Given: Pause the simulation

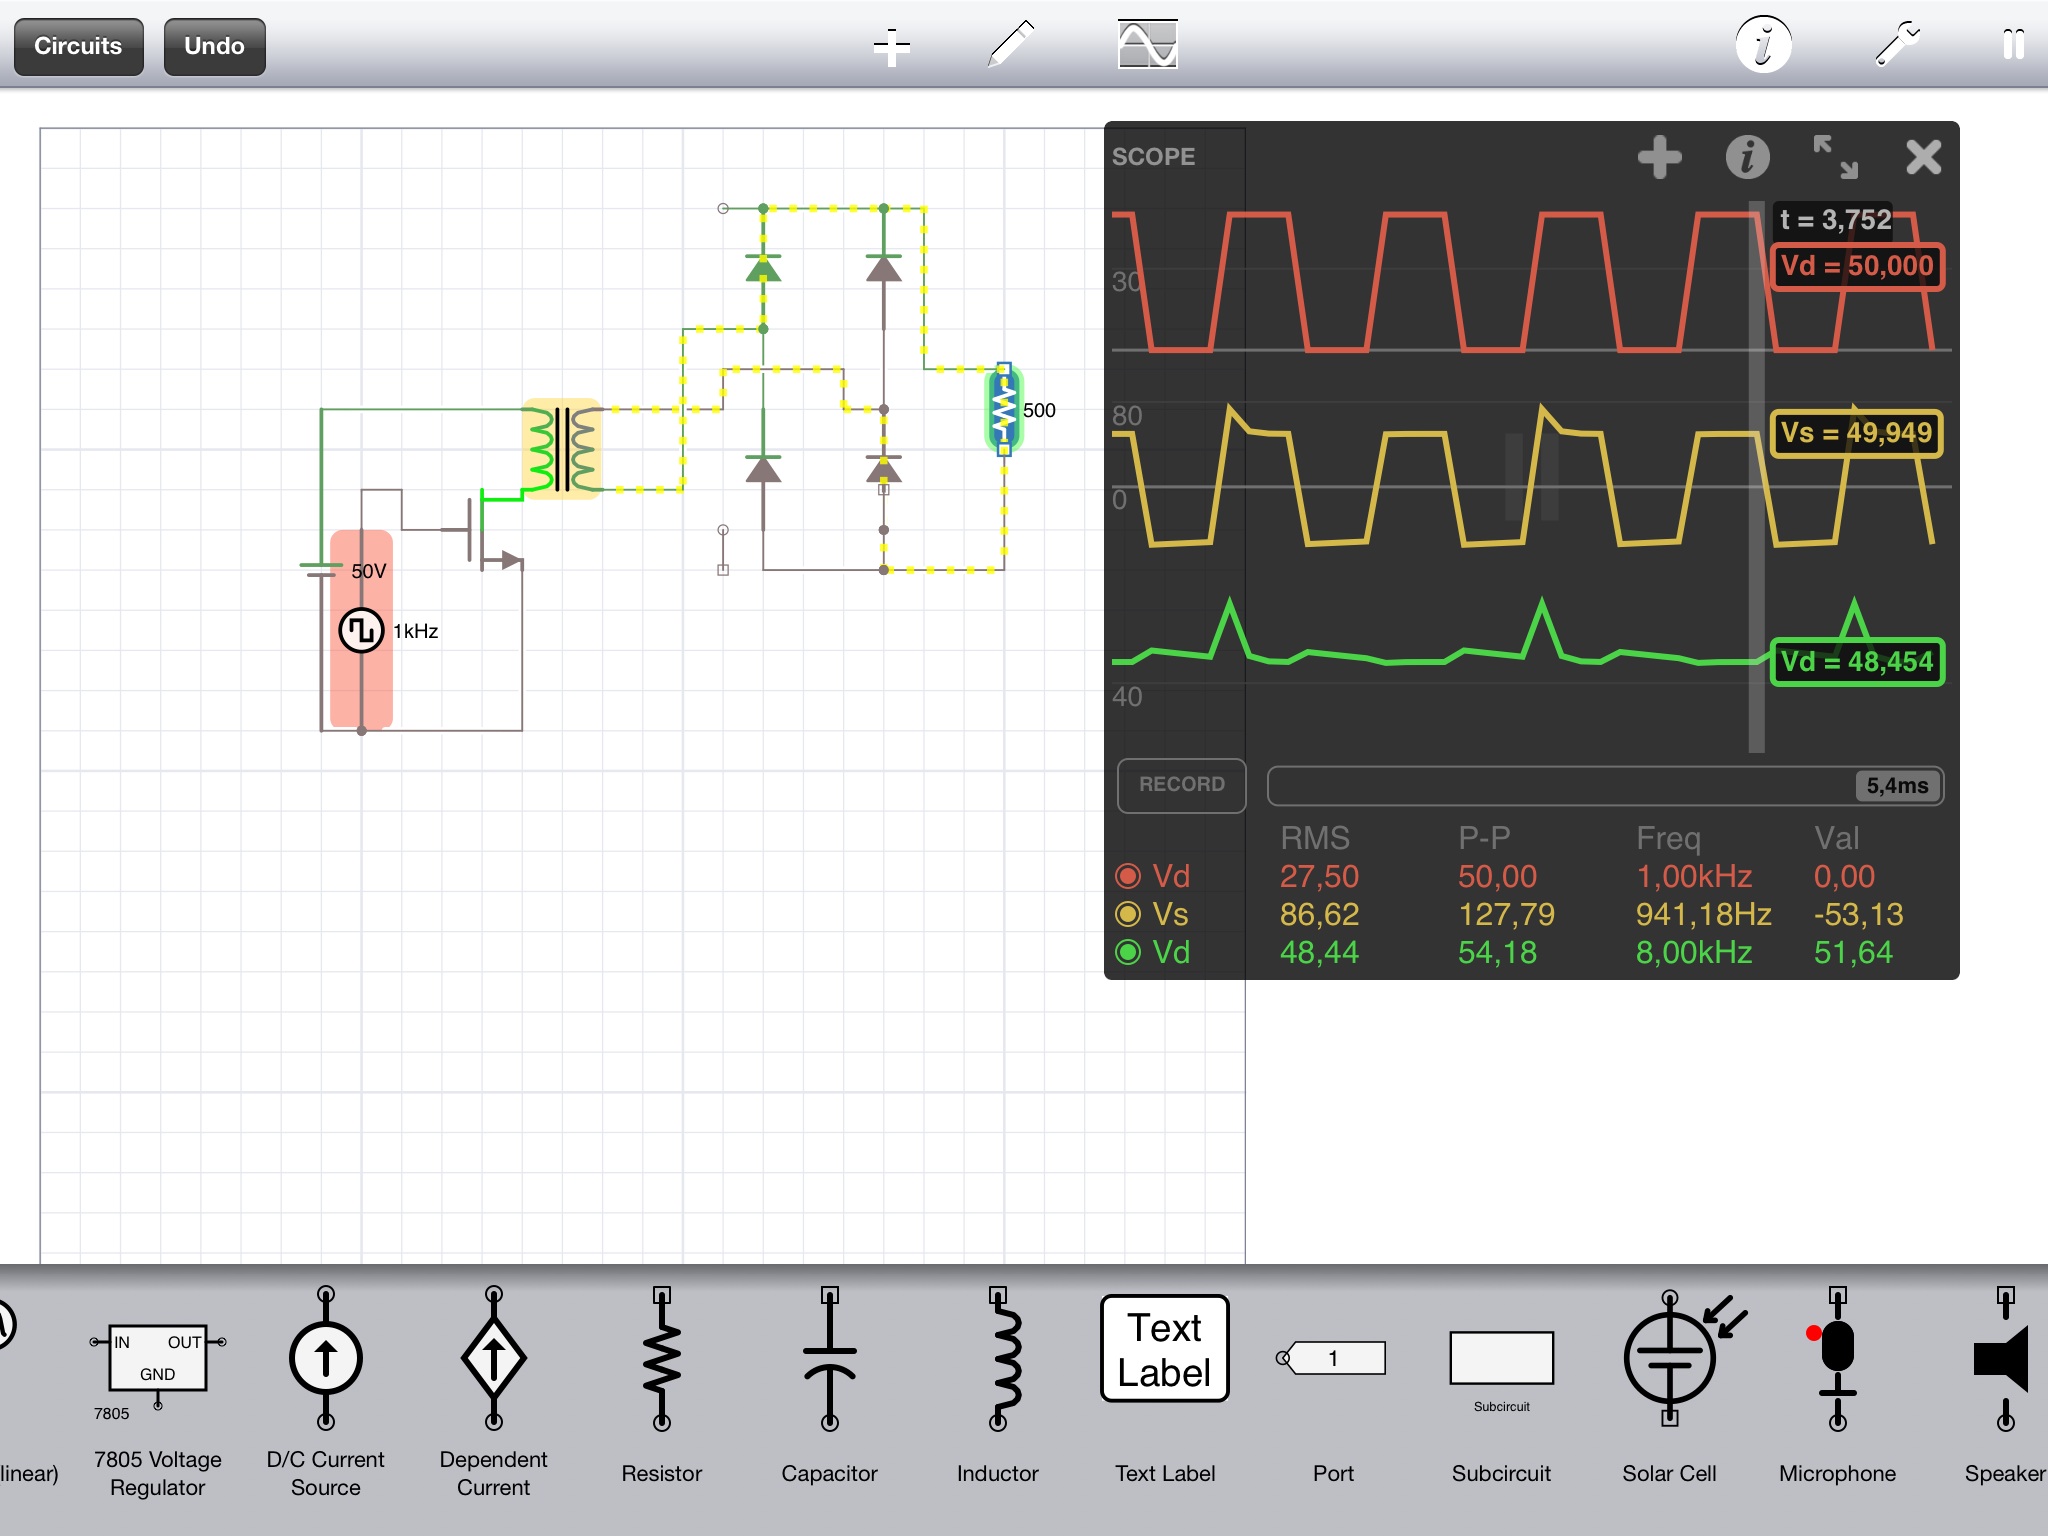Looking at the screenshot, I should 2013,45.
